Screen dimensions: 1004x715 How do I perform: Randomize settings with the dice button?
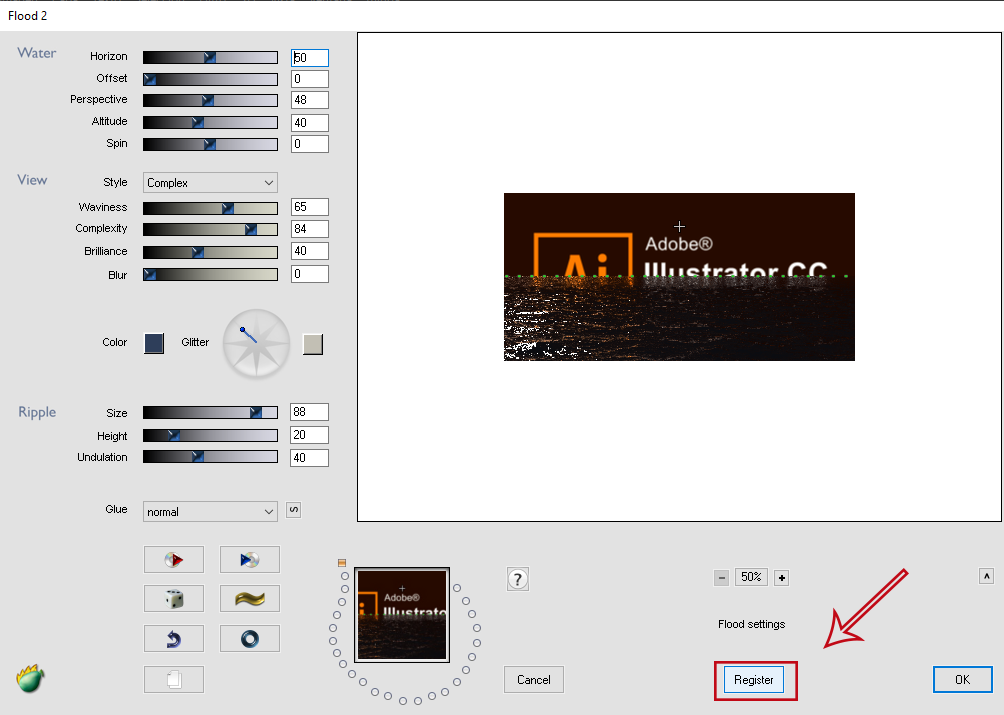pos(174,599)
